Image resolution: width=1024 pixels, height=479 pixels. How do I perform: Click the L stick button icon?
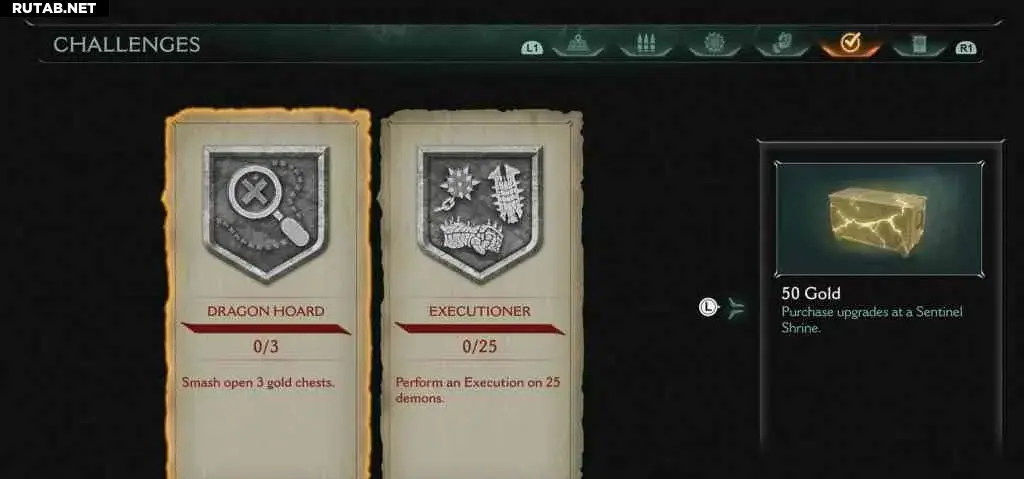(x=709, y=306)
